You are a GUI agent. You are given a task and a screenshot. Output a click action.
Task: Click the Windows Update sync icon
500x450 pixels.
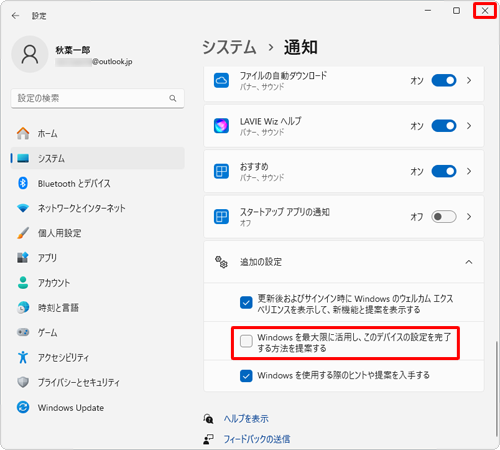23,407
